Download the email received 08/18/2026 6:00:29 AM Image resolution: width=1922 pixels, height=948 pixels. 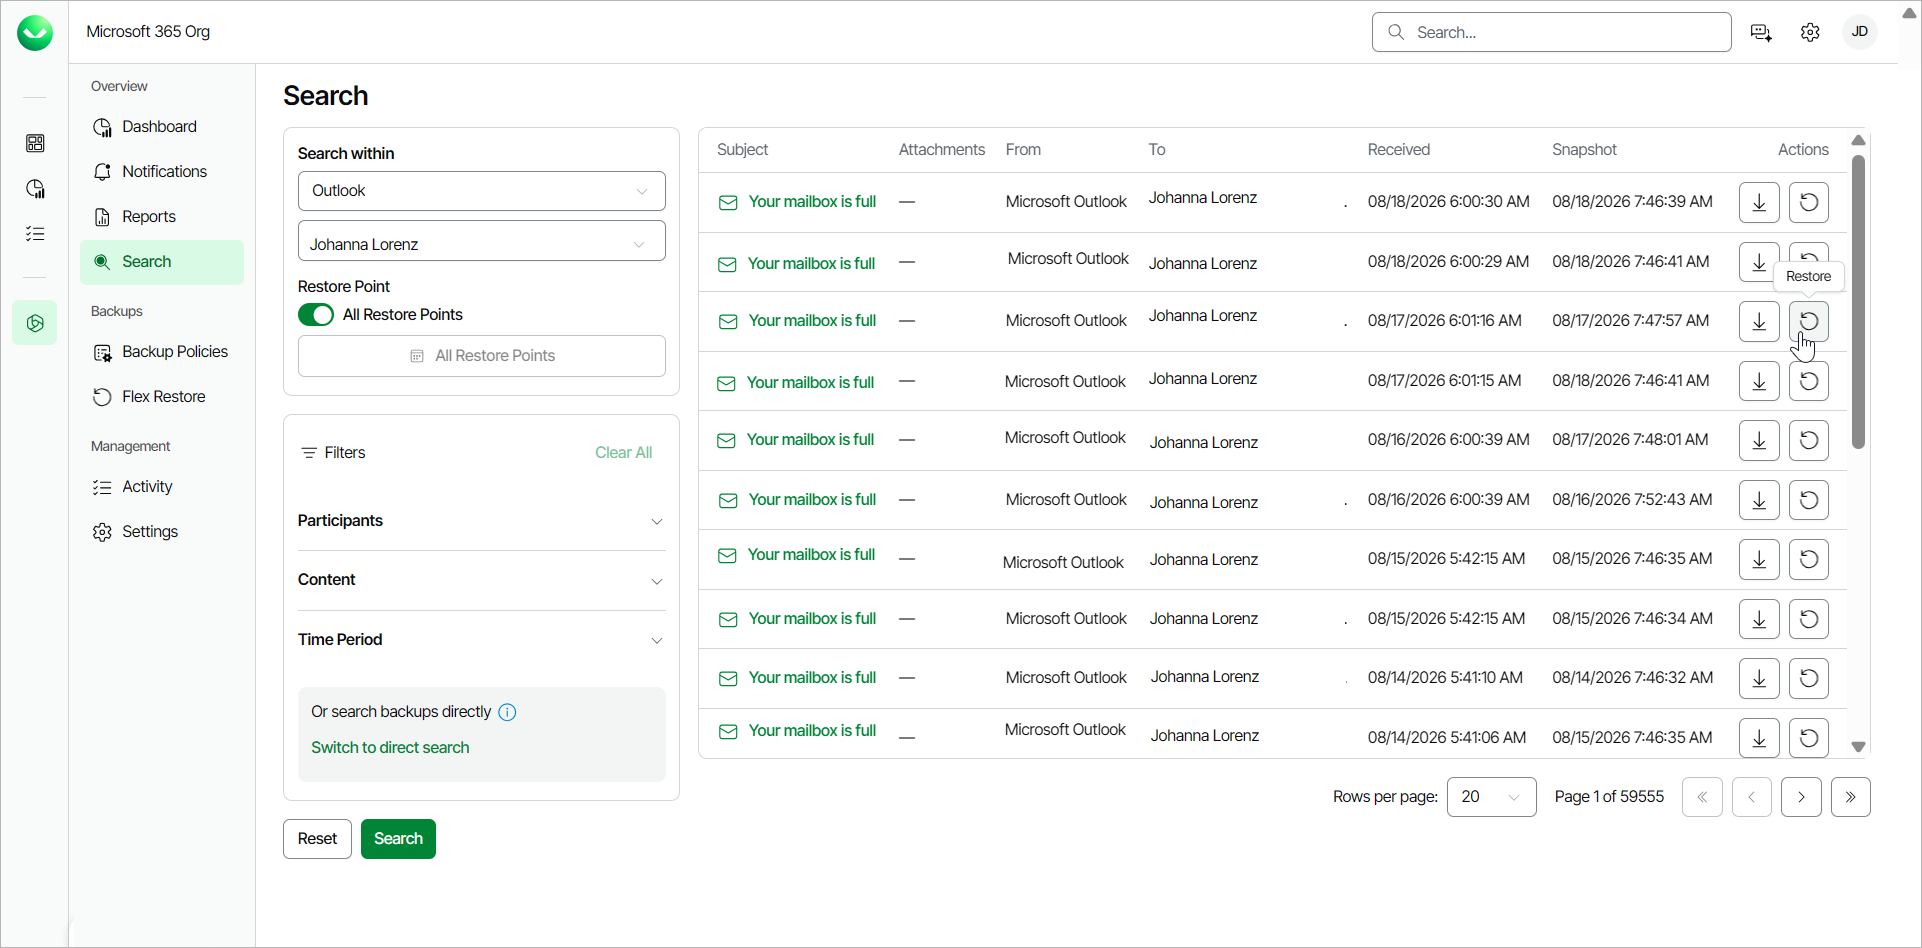[1759, 262]
